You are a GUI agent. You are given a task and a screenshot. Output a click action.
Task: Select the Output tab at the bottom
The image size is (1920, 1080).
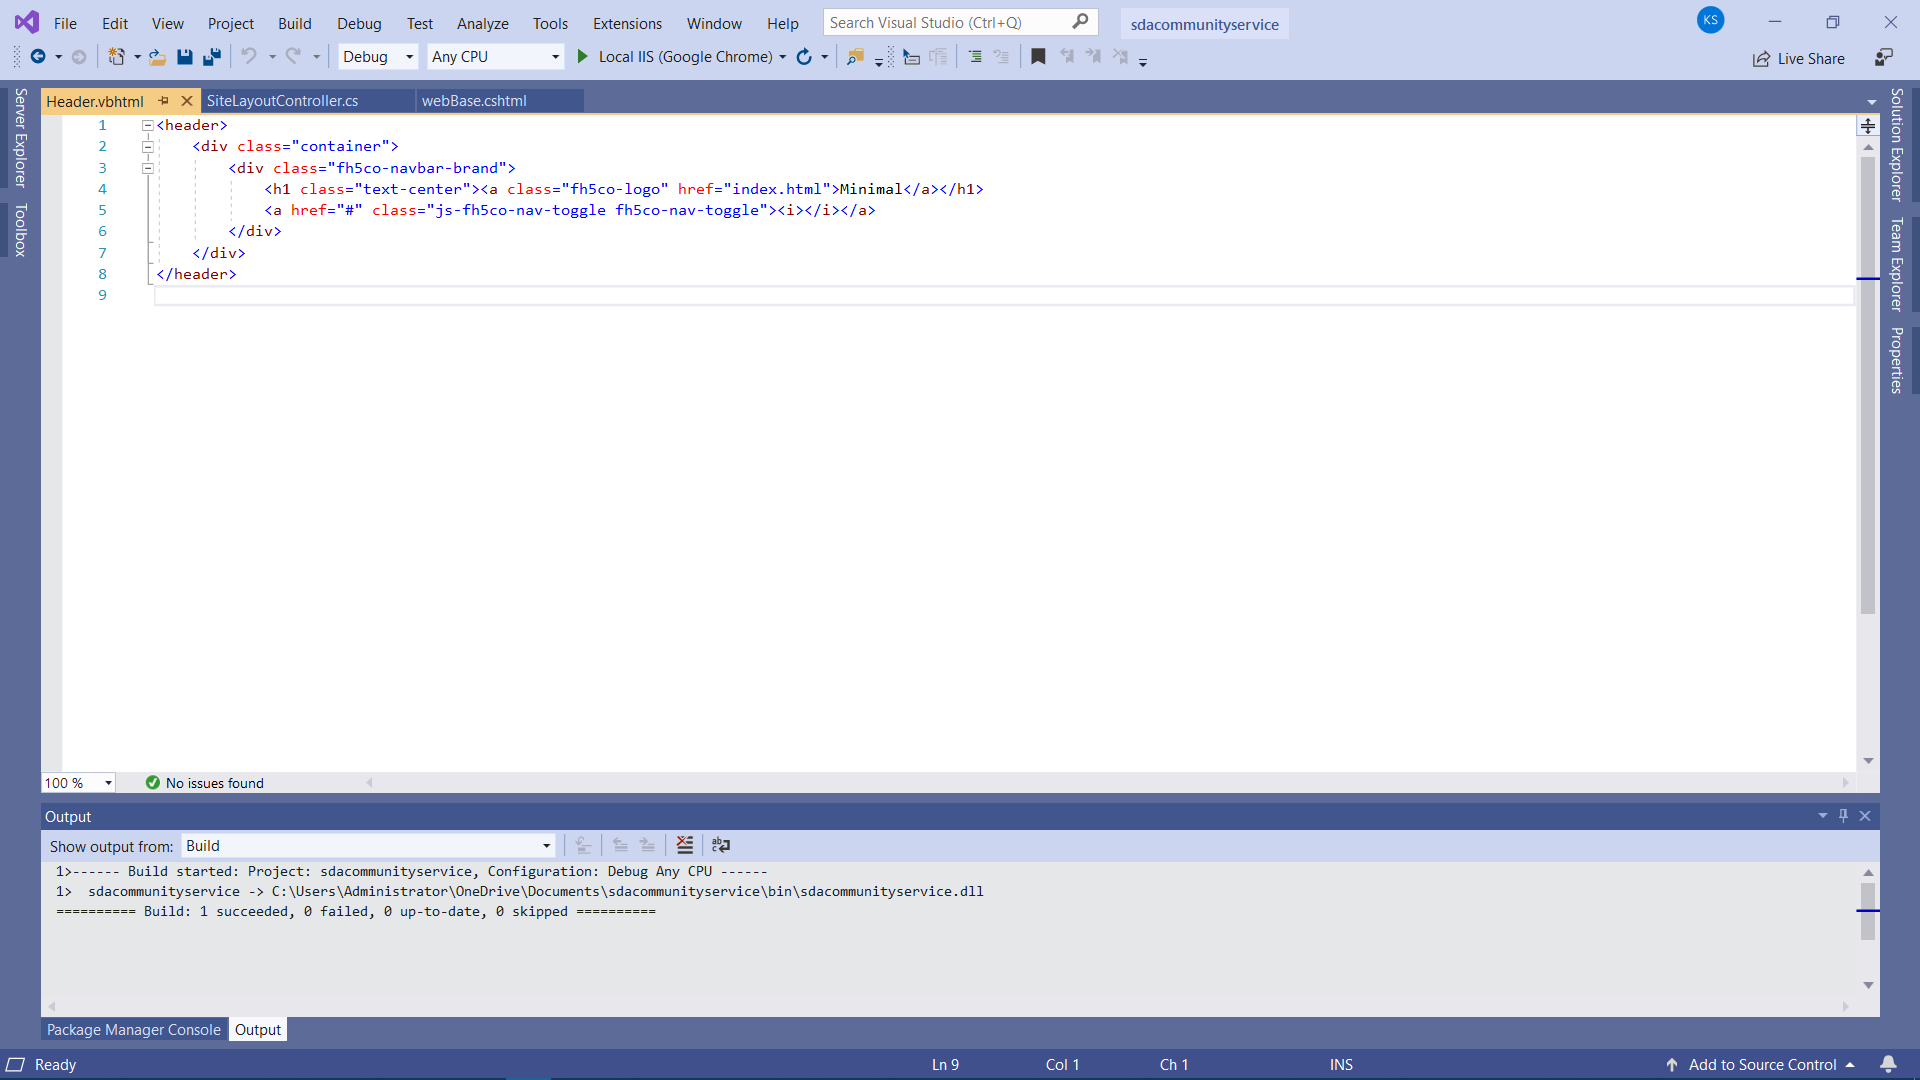tap(258, 1029)
